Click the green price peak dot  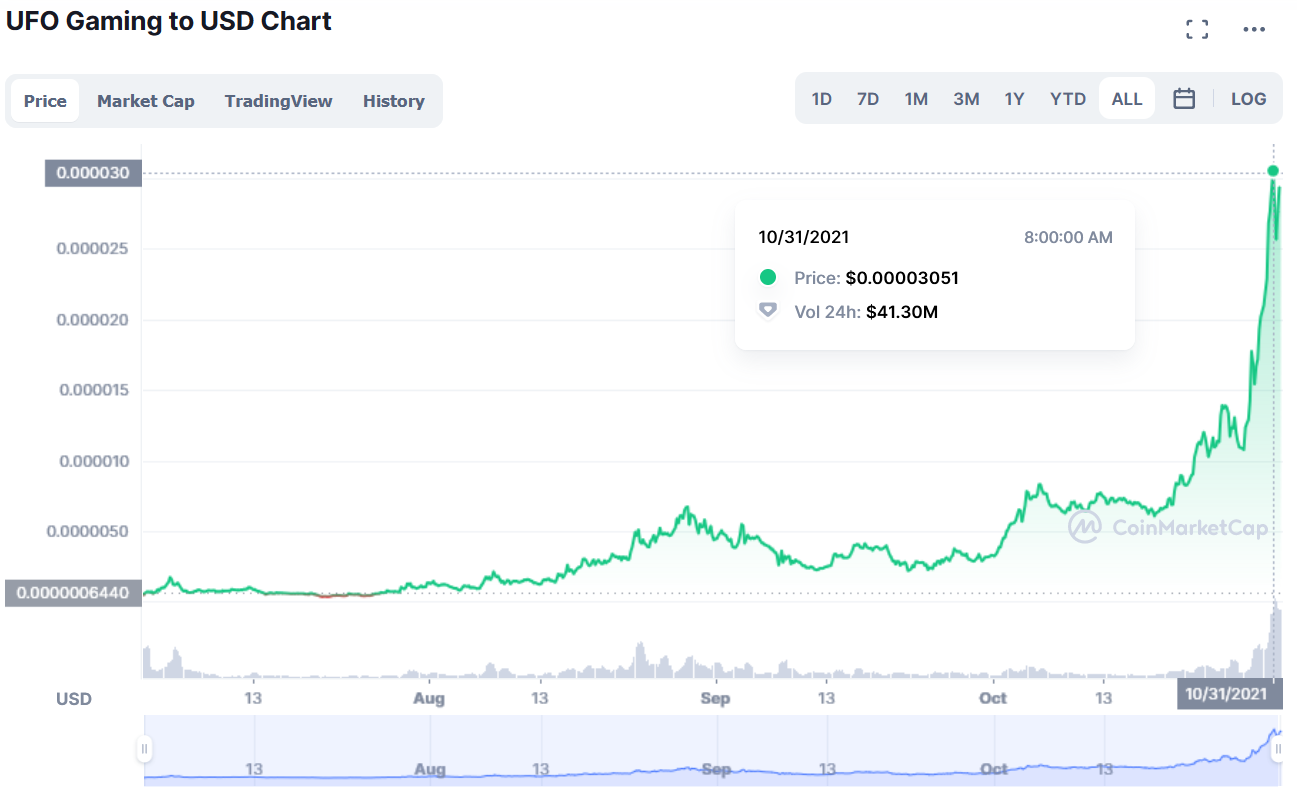1273,171
